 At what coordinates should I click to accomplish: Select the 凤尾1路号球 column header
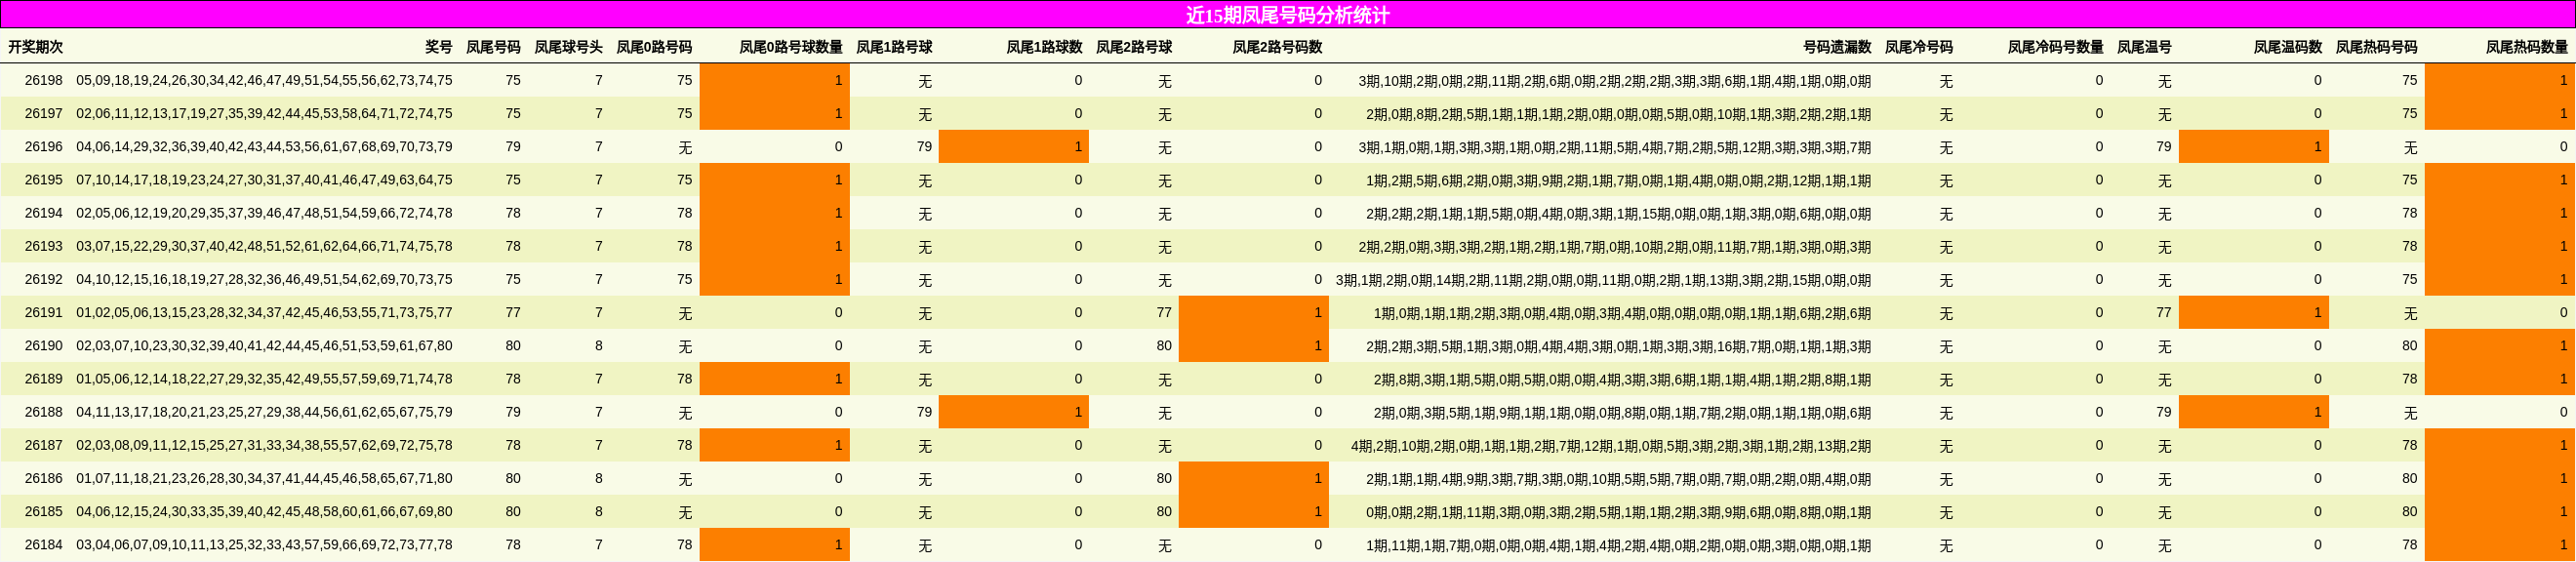[894, 47]
